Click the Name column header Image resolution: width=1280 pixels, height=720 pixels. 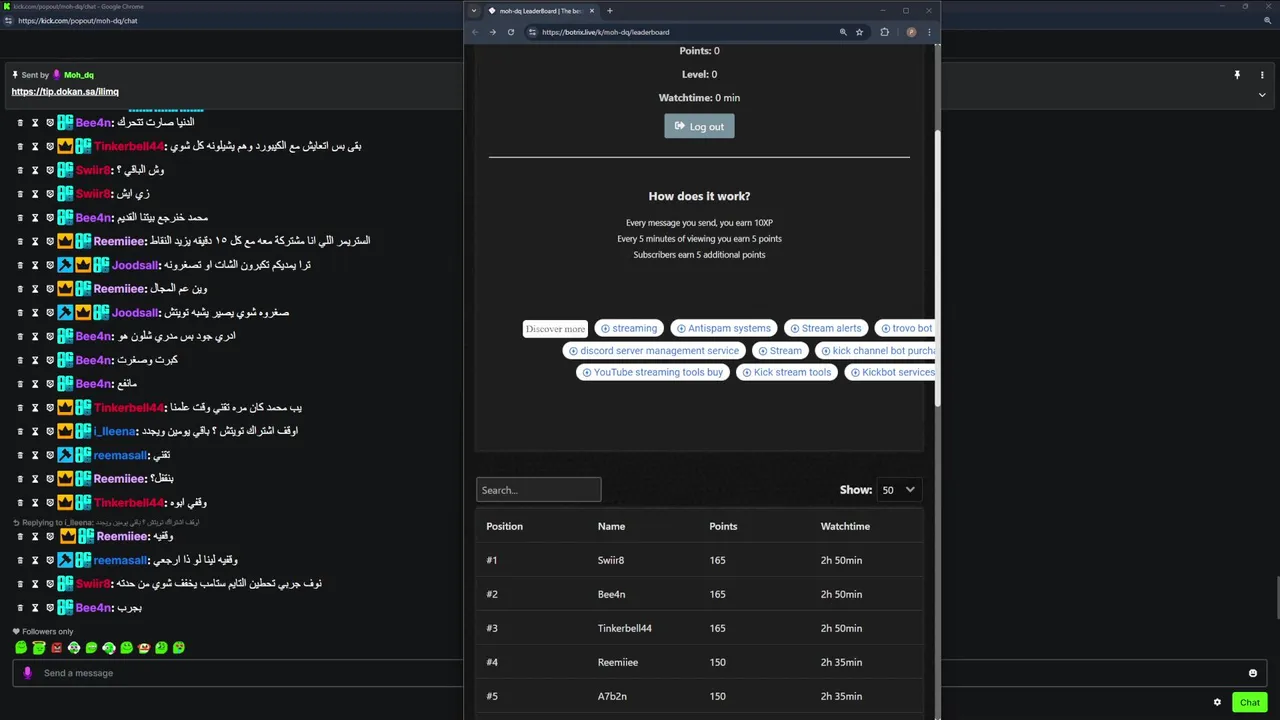click(611, 526)
